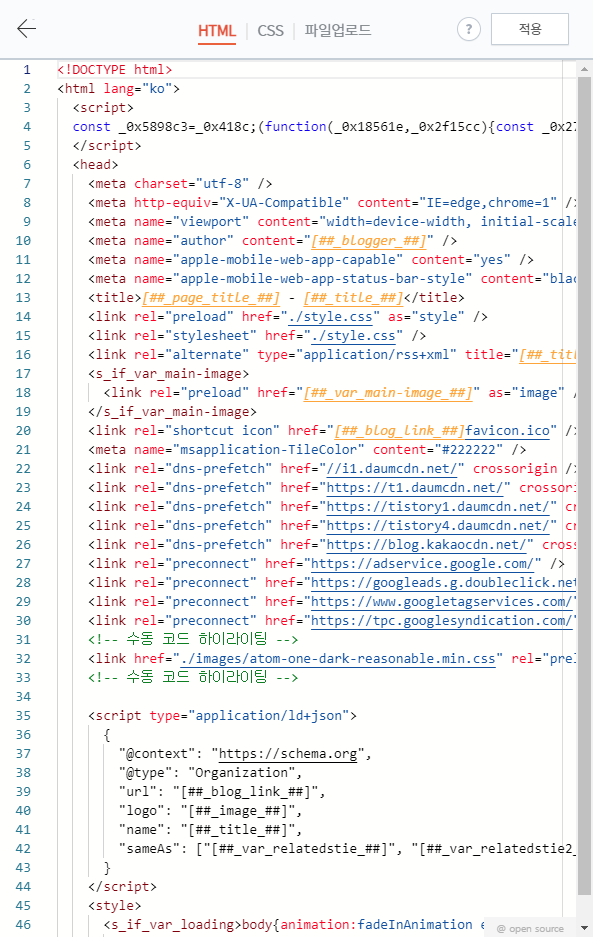Click the [##_page_title_##] placeholder
593x941 pixels.
(x=211, y=298)
